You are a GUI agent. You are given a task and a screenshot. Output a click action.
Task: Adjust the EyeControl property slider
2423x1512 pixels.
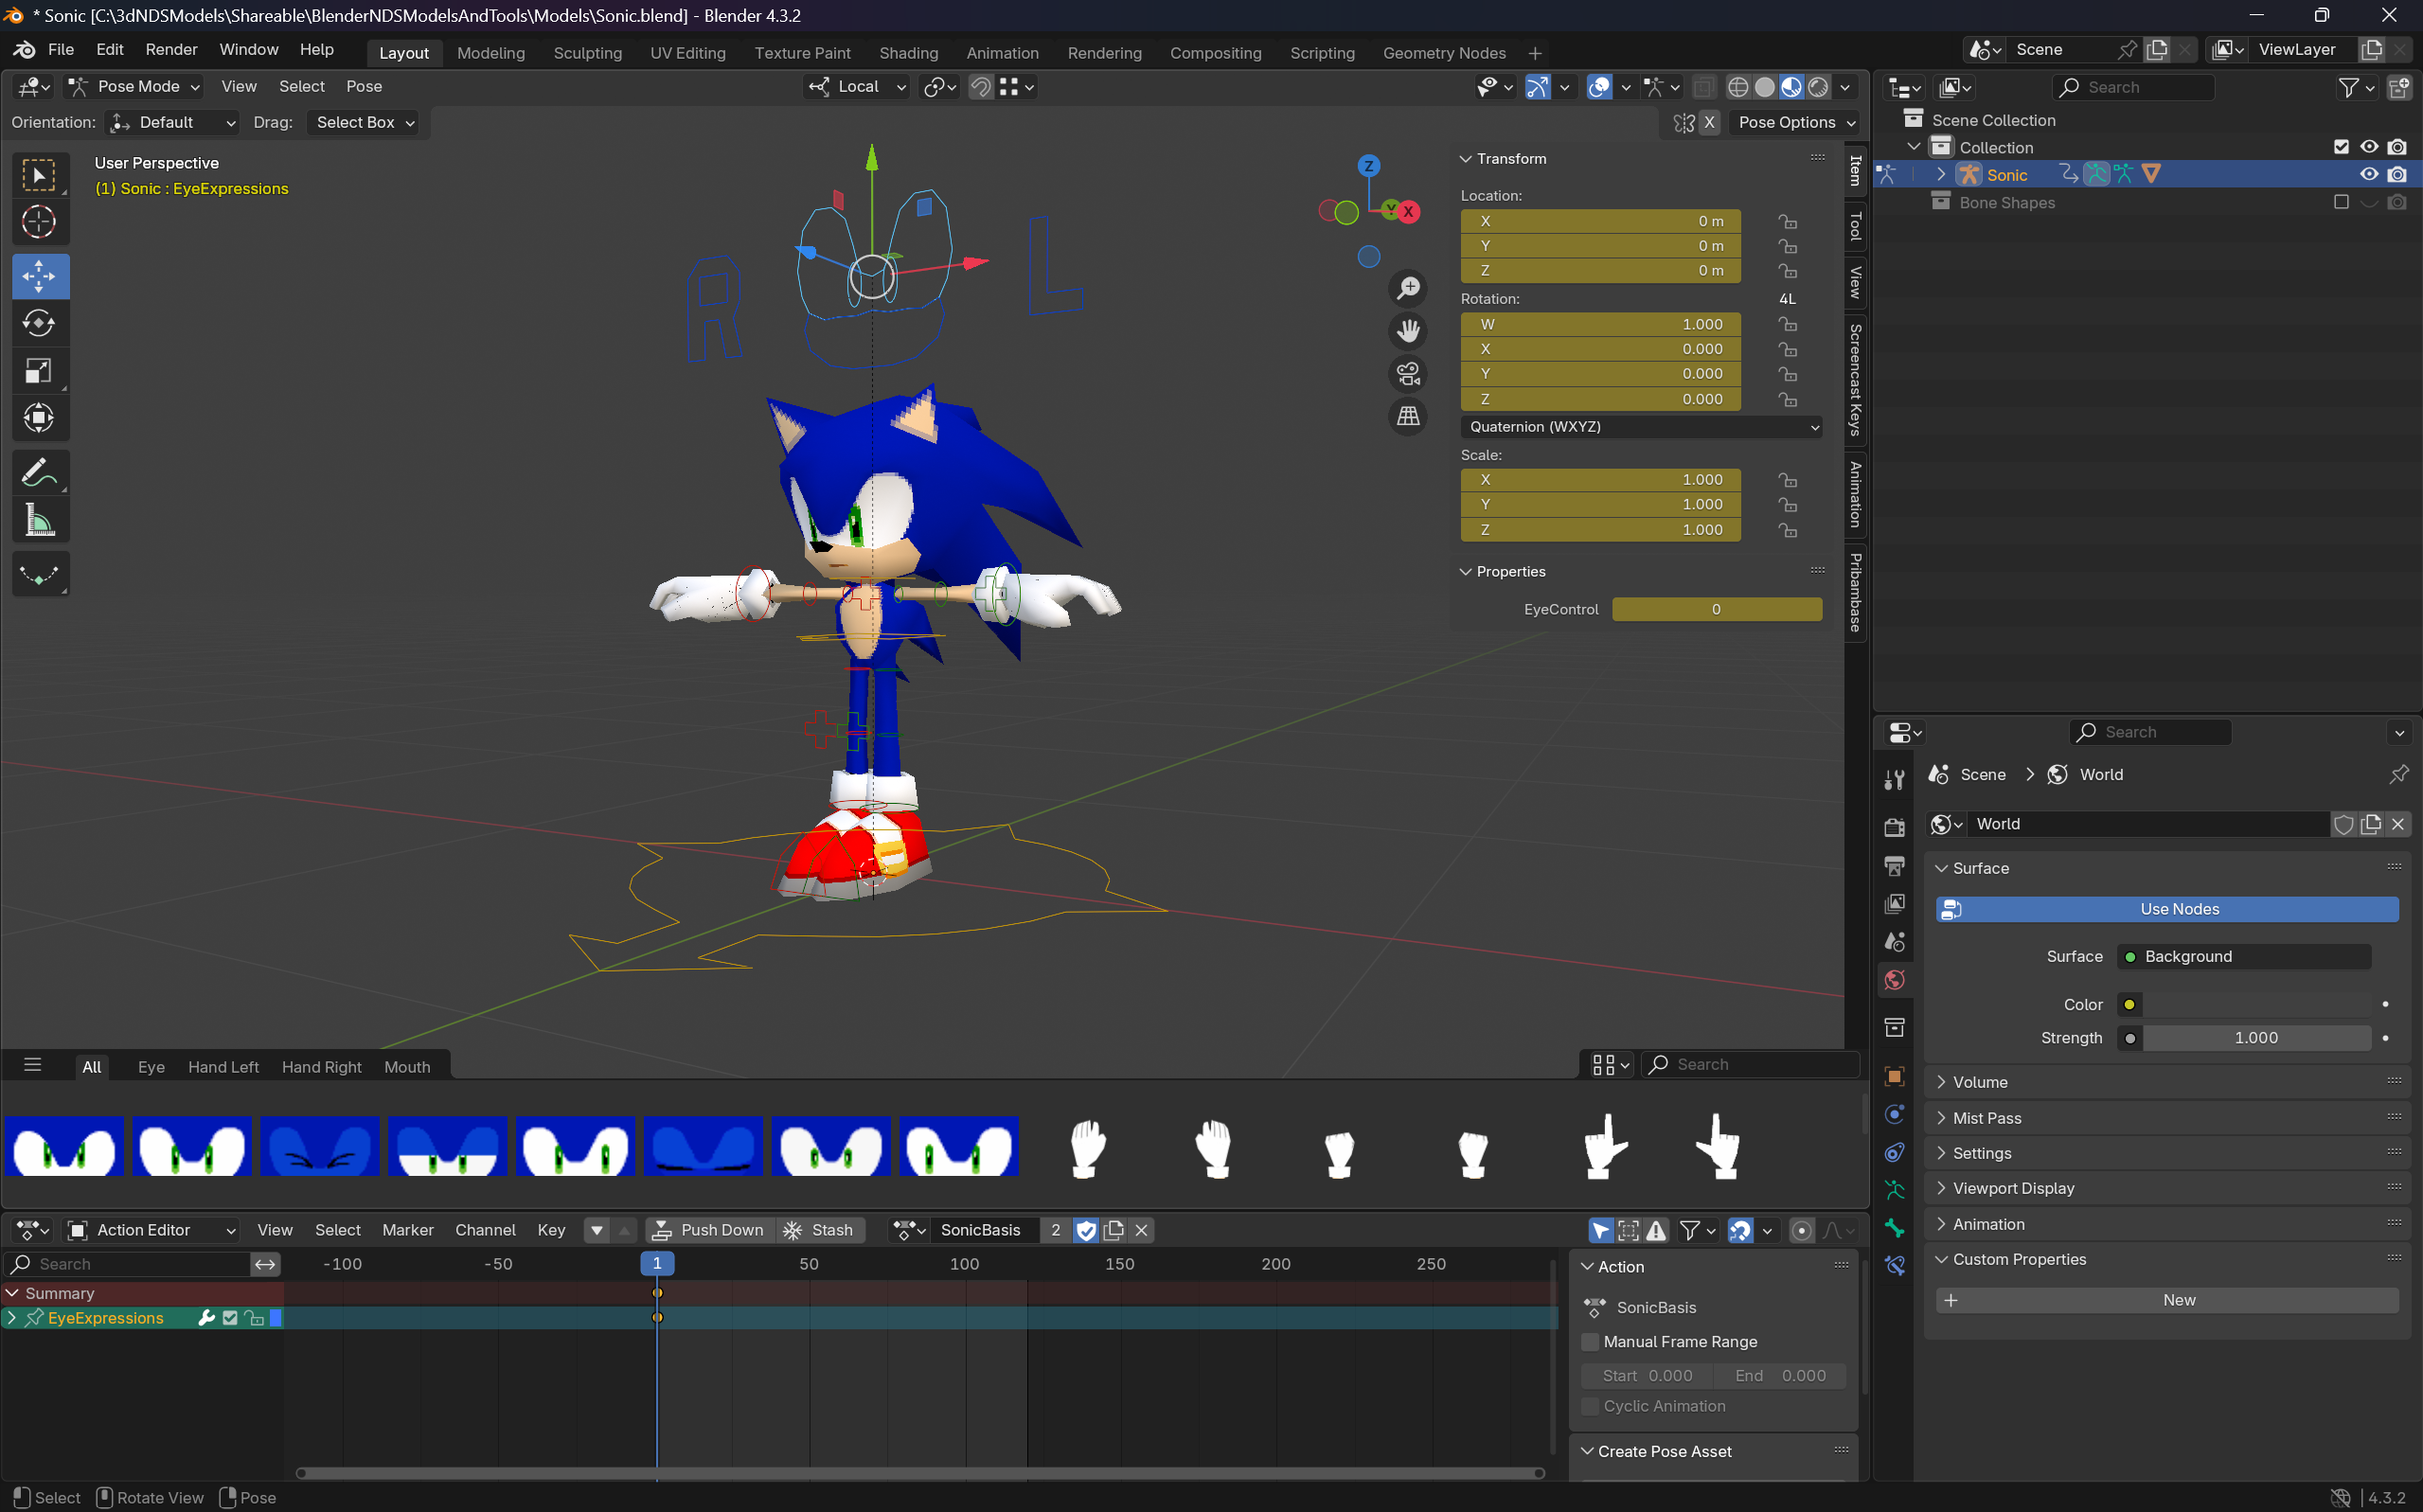coord(1716,609)
